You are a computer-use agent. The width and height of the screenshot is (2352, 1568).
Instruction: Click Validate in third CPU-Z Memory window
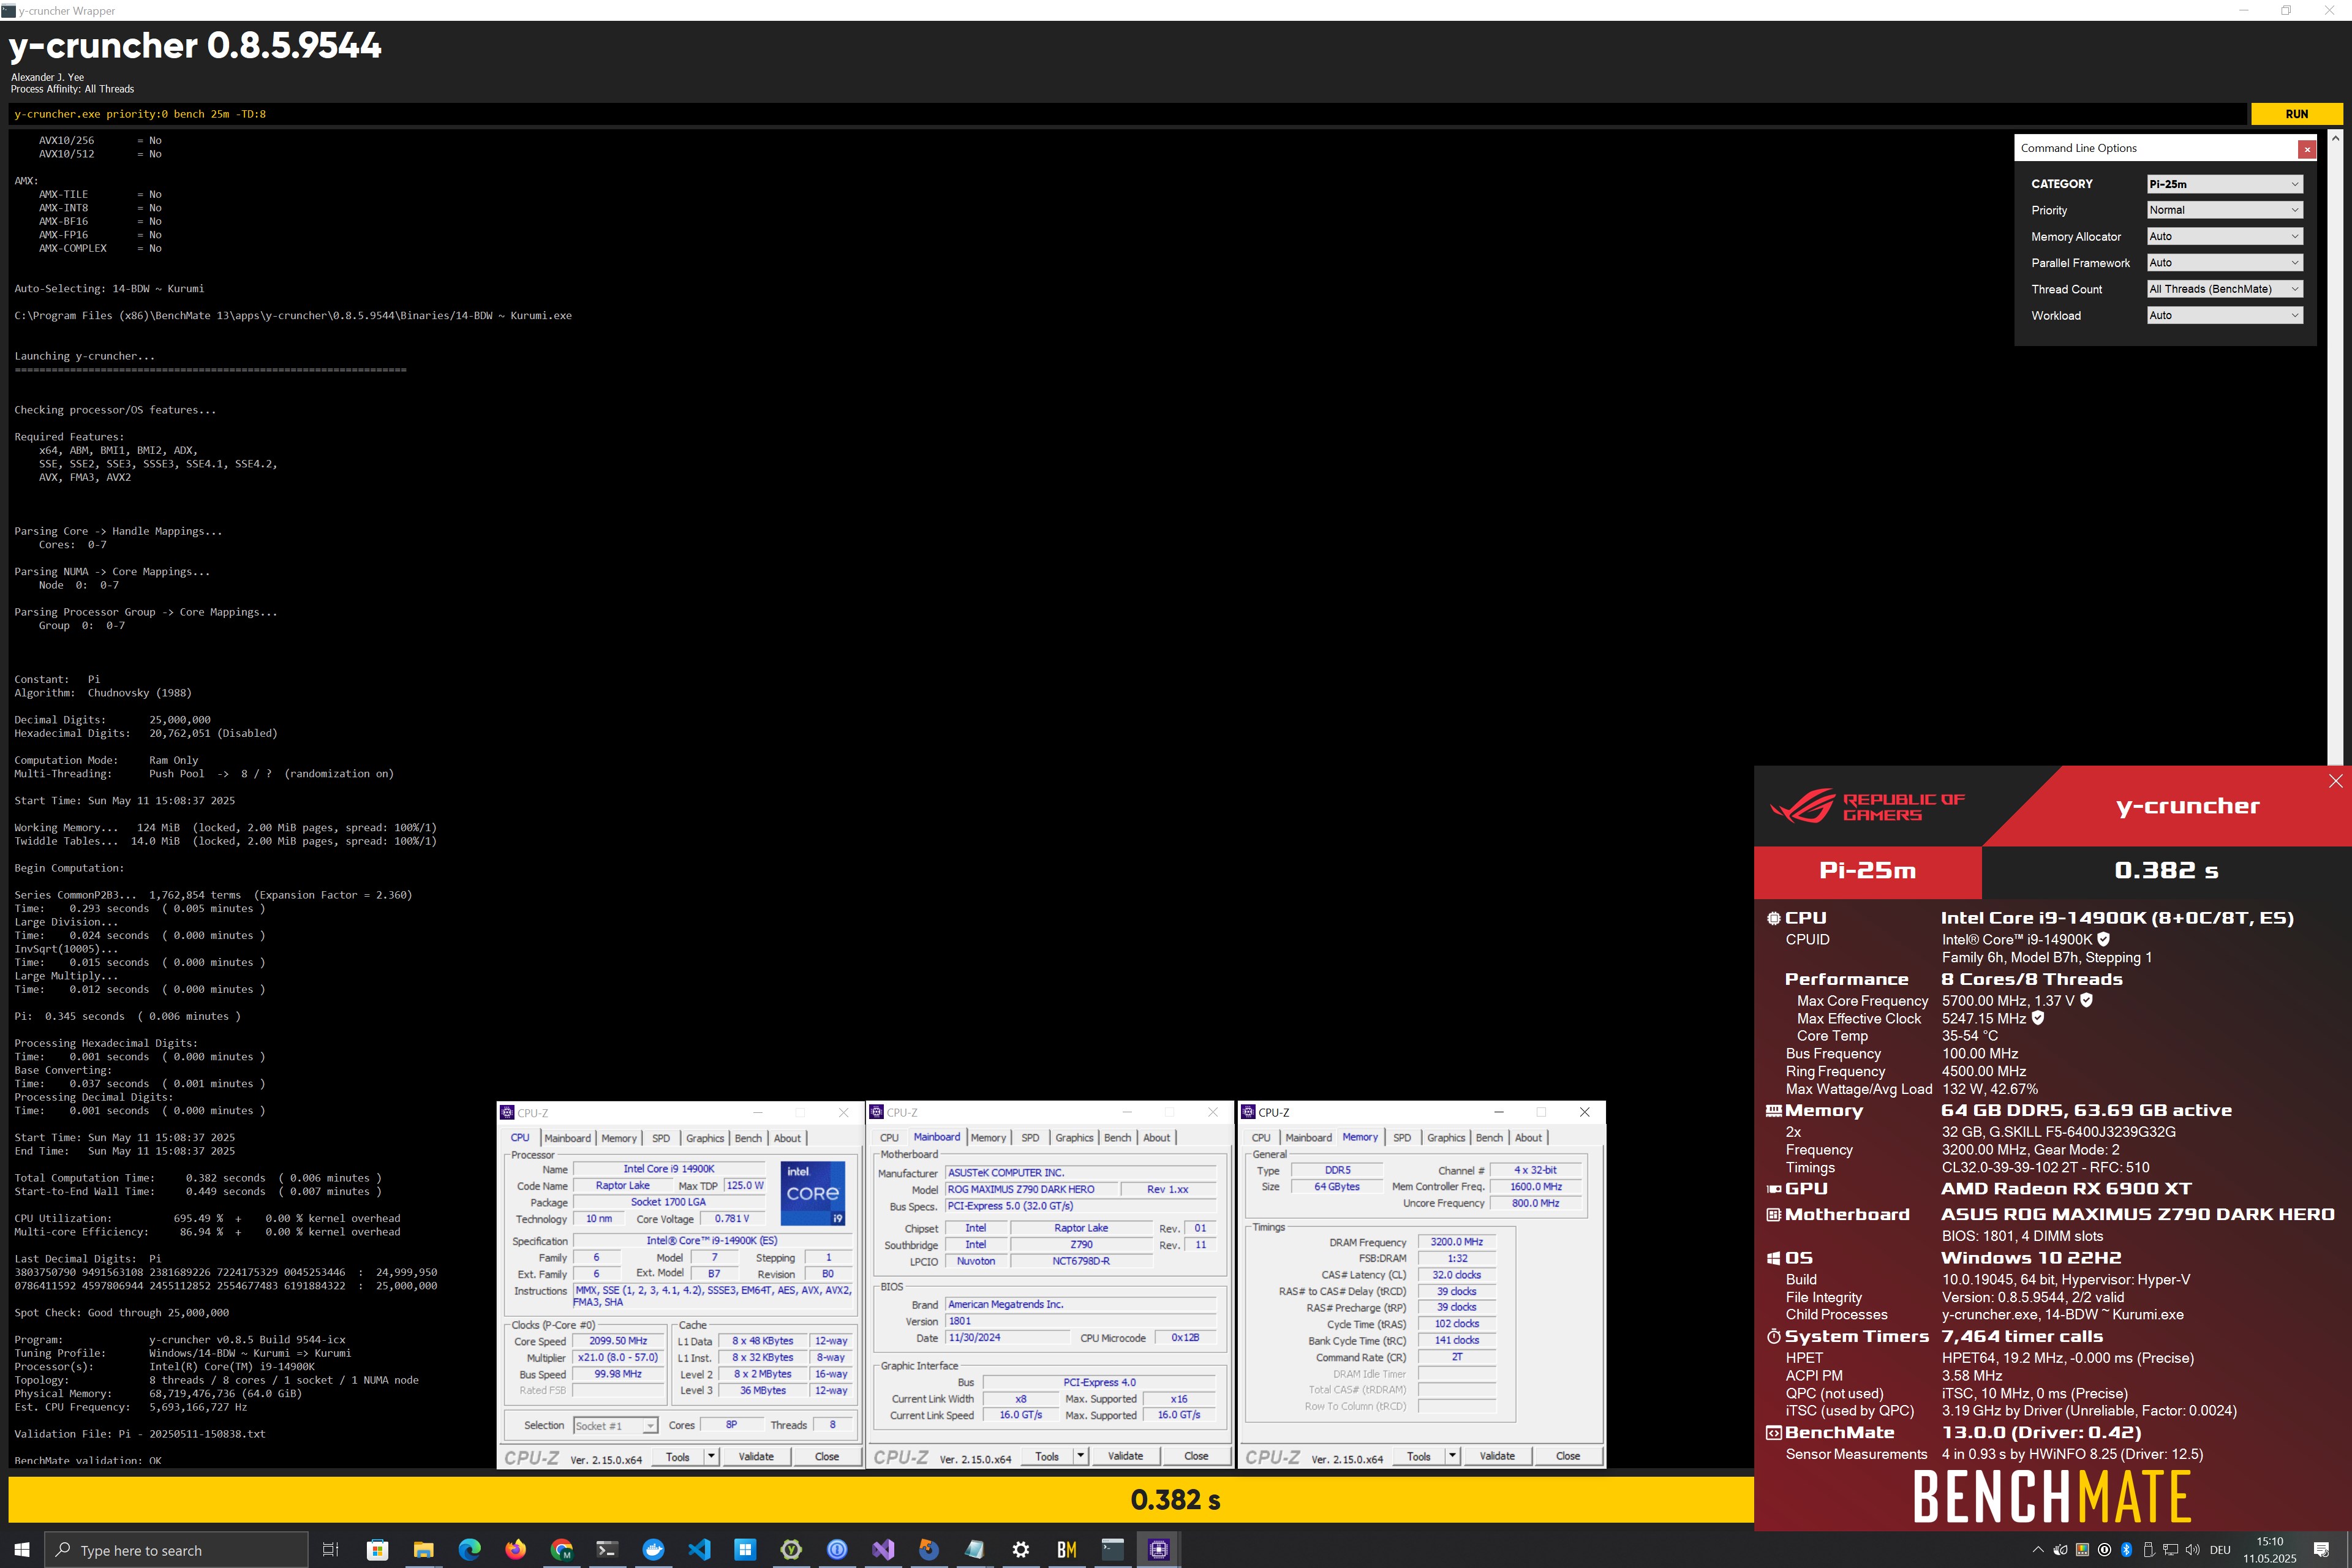1497,1456
